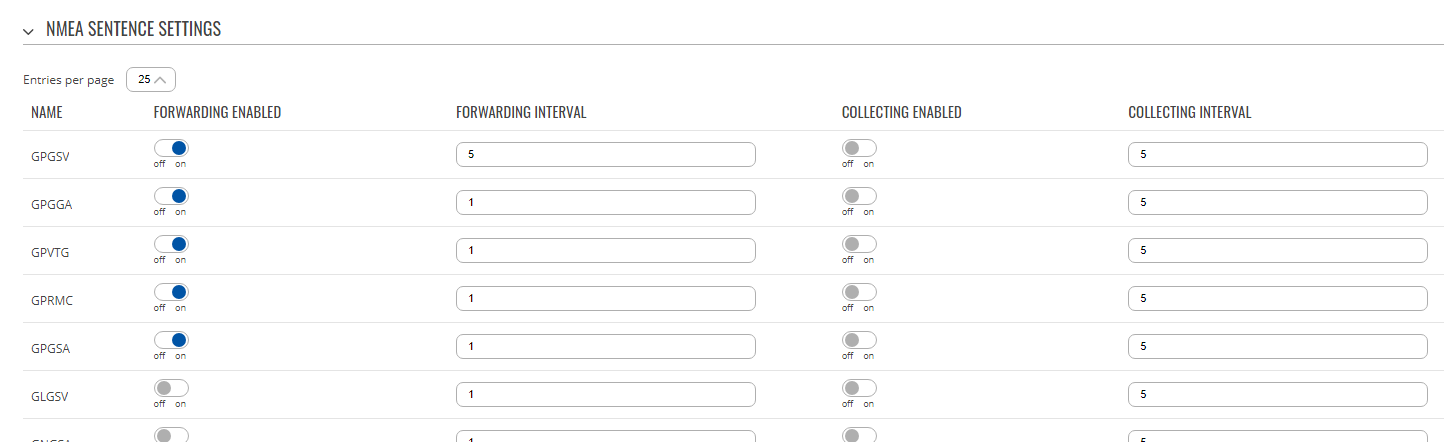Switch off GPRMC forwarding
This screenshot has height=442, width=1444.
(171, 292)
